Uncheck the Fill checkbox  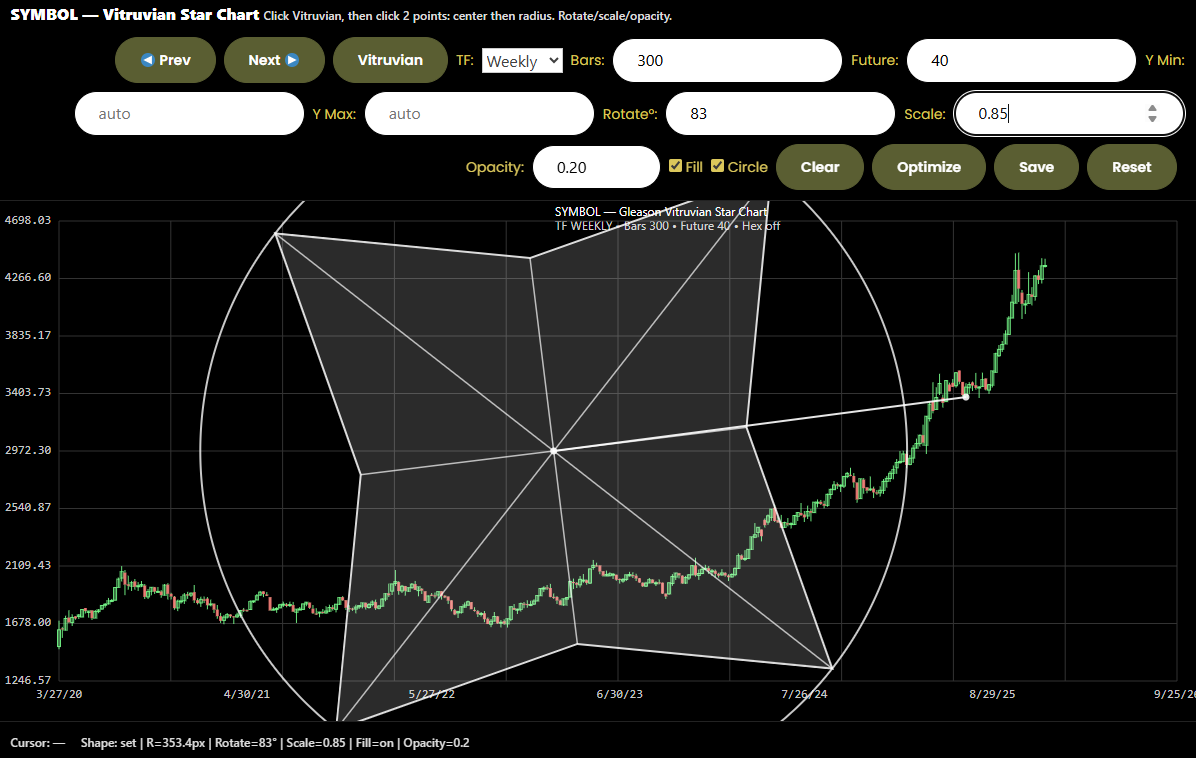676,166
